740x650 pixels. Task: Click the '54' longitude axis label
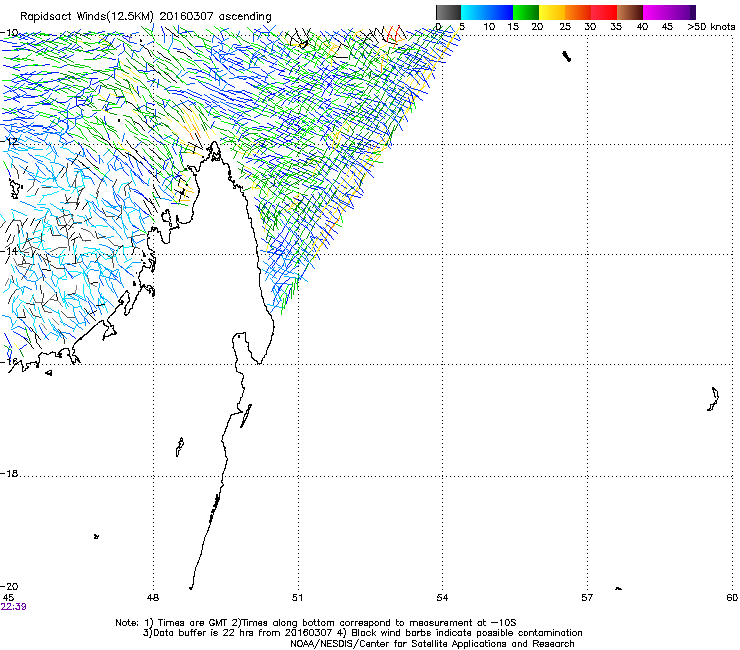tap(442, 598)
